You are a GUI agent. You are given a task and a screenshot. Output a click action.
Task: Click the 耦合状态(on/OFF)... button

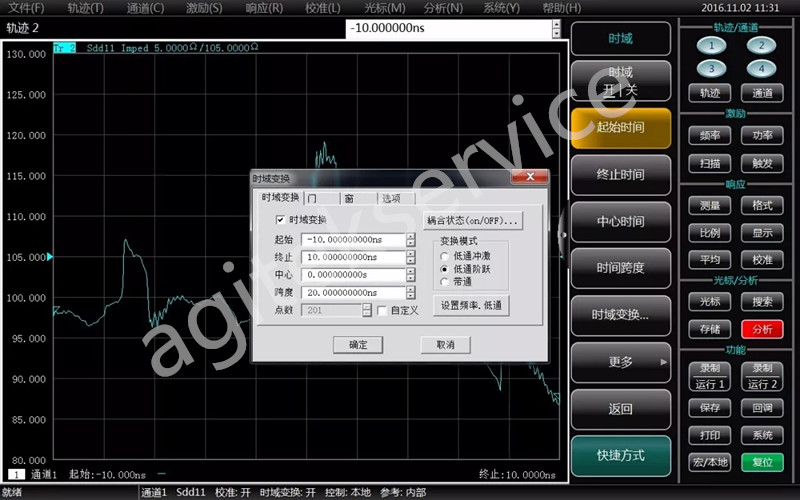(x=472, y=220)
